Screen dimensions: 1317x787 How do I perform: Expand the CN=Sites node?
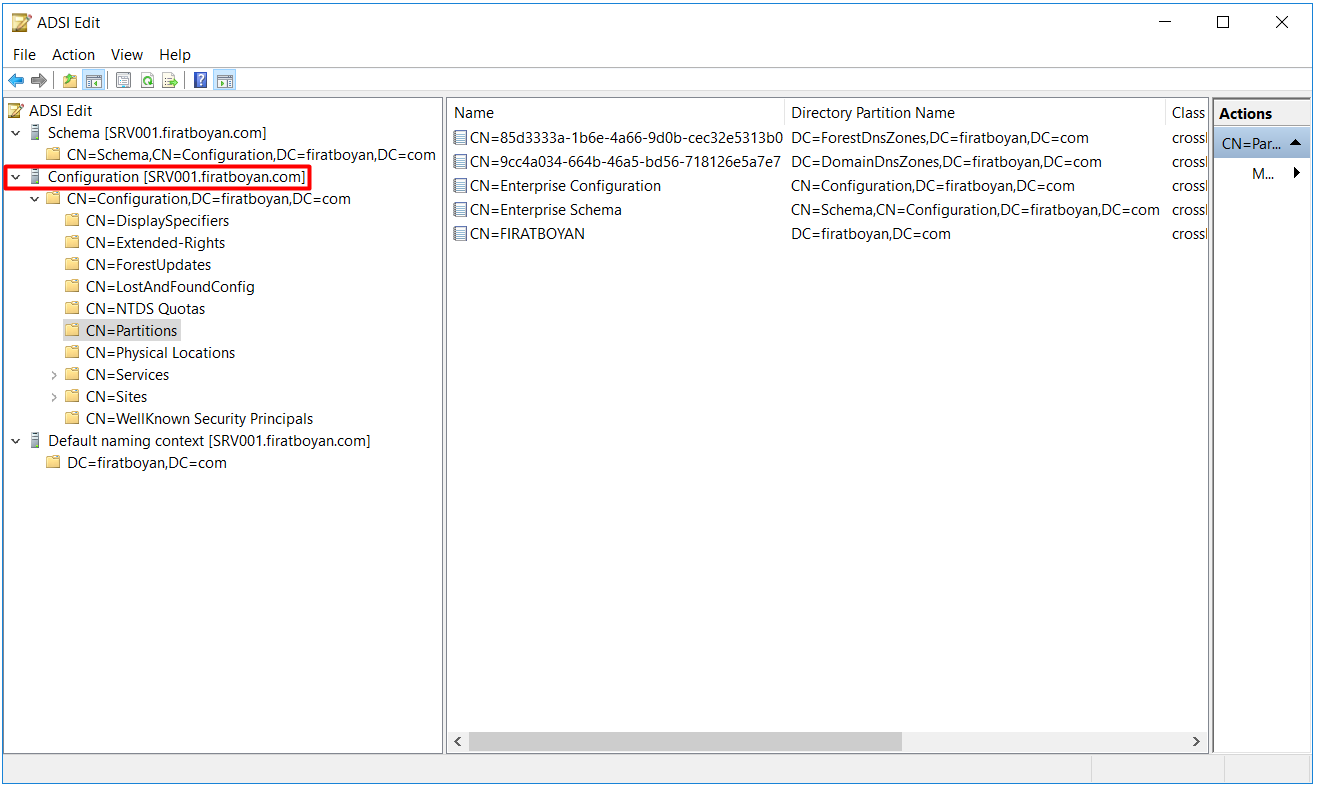pyautogui.click(x=54, y=397)
